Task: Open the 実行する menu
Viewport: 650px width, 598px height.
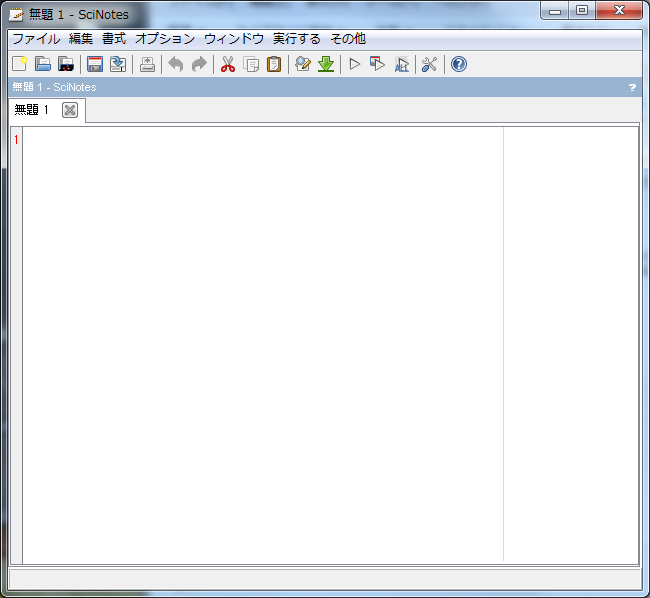Action: point(297,39)
